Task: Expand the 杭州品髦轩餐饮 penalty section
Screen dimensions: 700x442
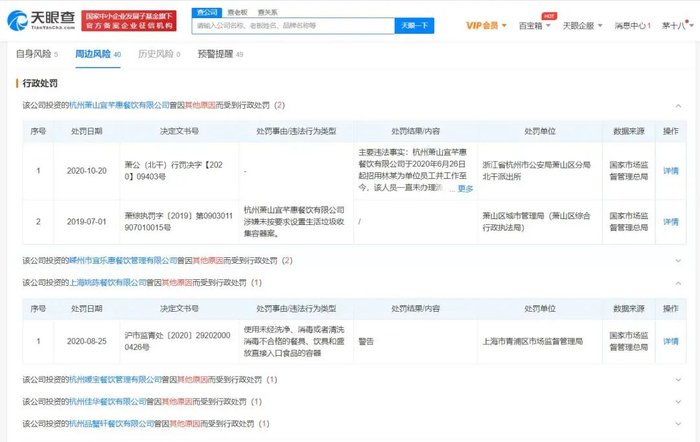Action: point(680,424)
